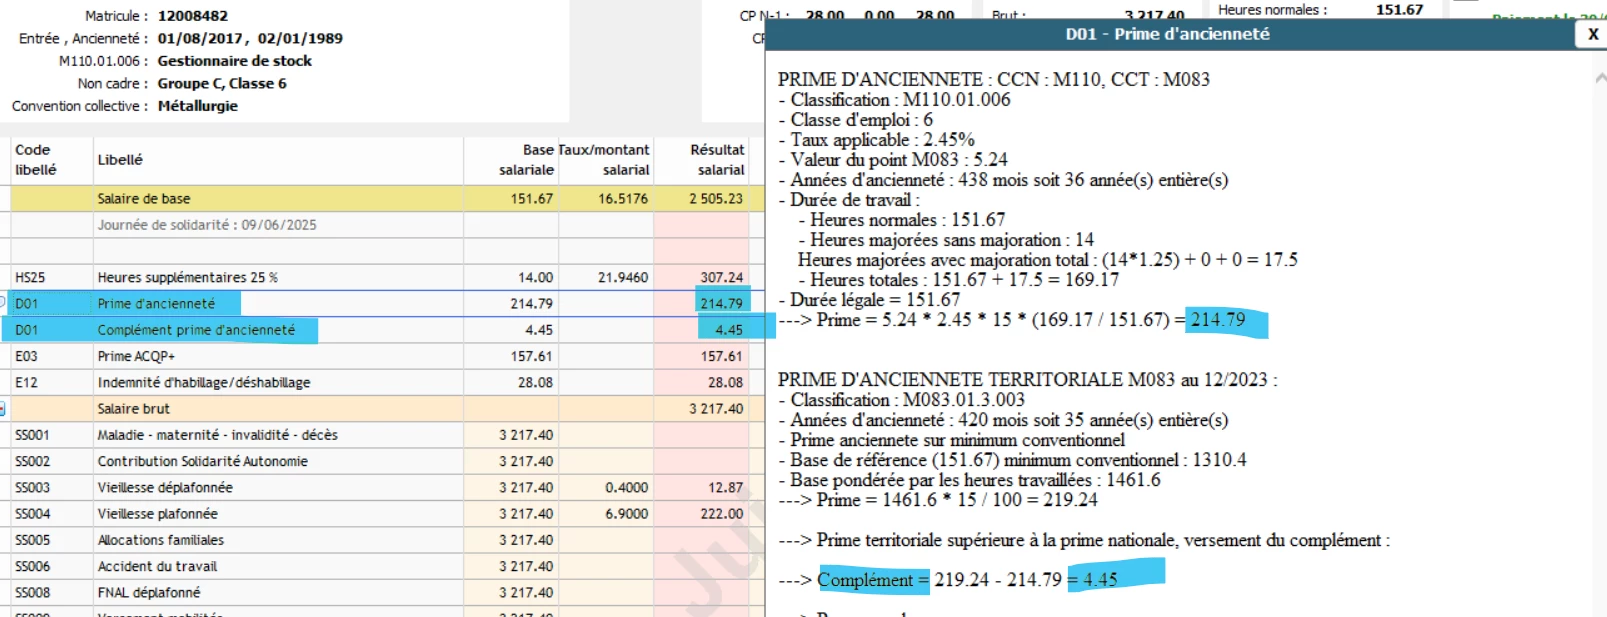Click the Heures normales 151.67 value at top
The height and width of the screenshot is (617, 1607).
click(x=1399, y=10)
